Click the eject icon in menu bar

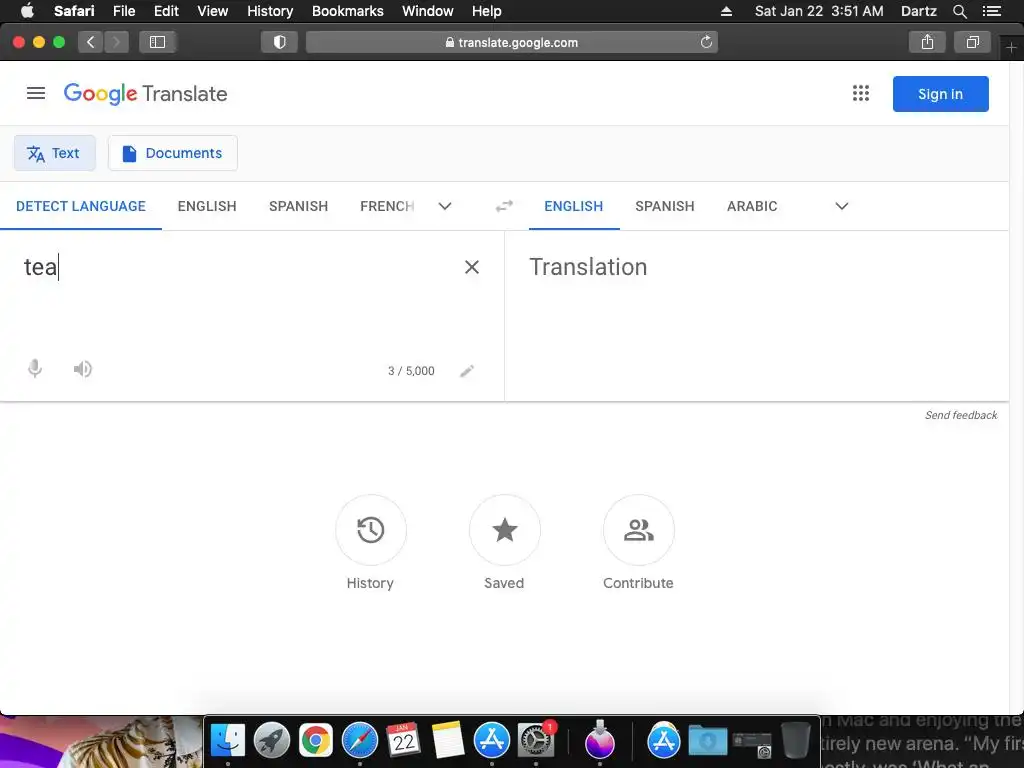(x=726, y=11)
